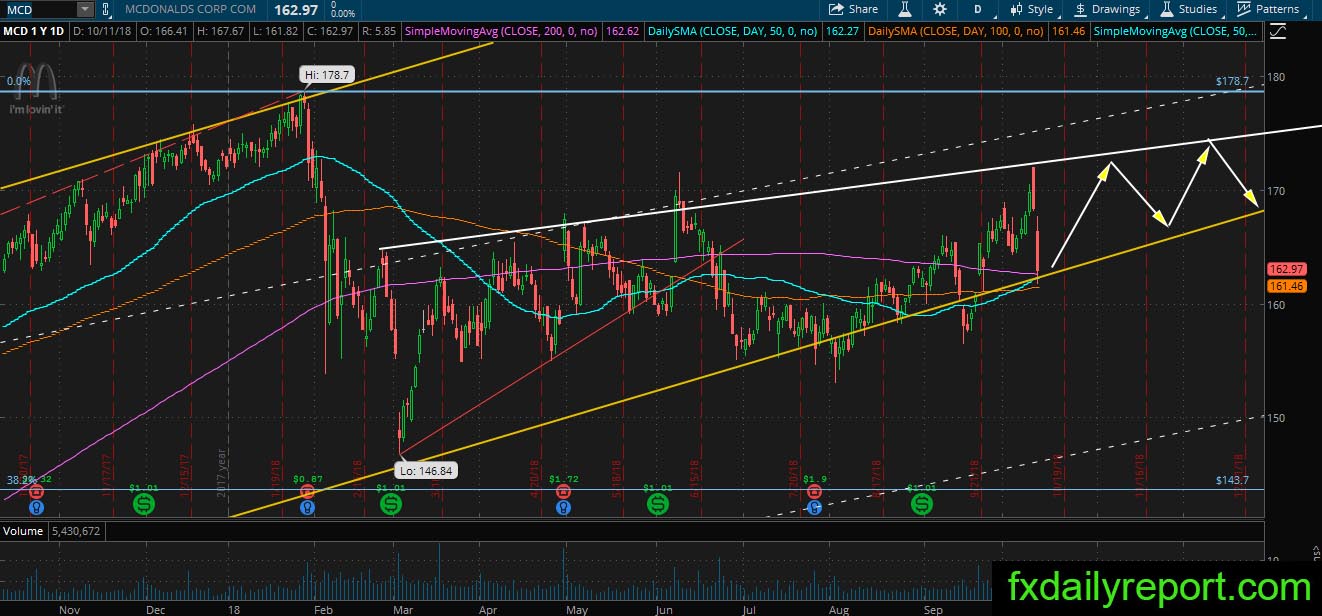This screenshot has width=1322, height=616.
Task: Click the 162.62 SMA 200 value
Action: tap(622, 32)
